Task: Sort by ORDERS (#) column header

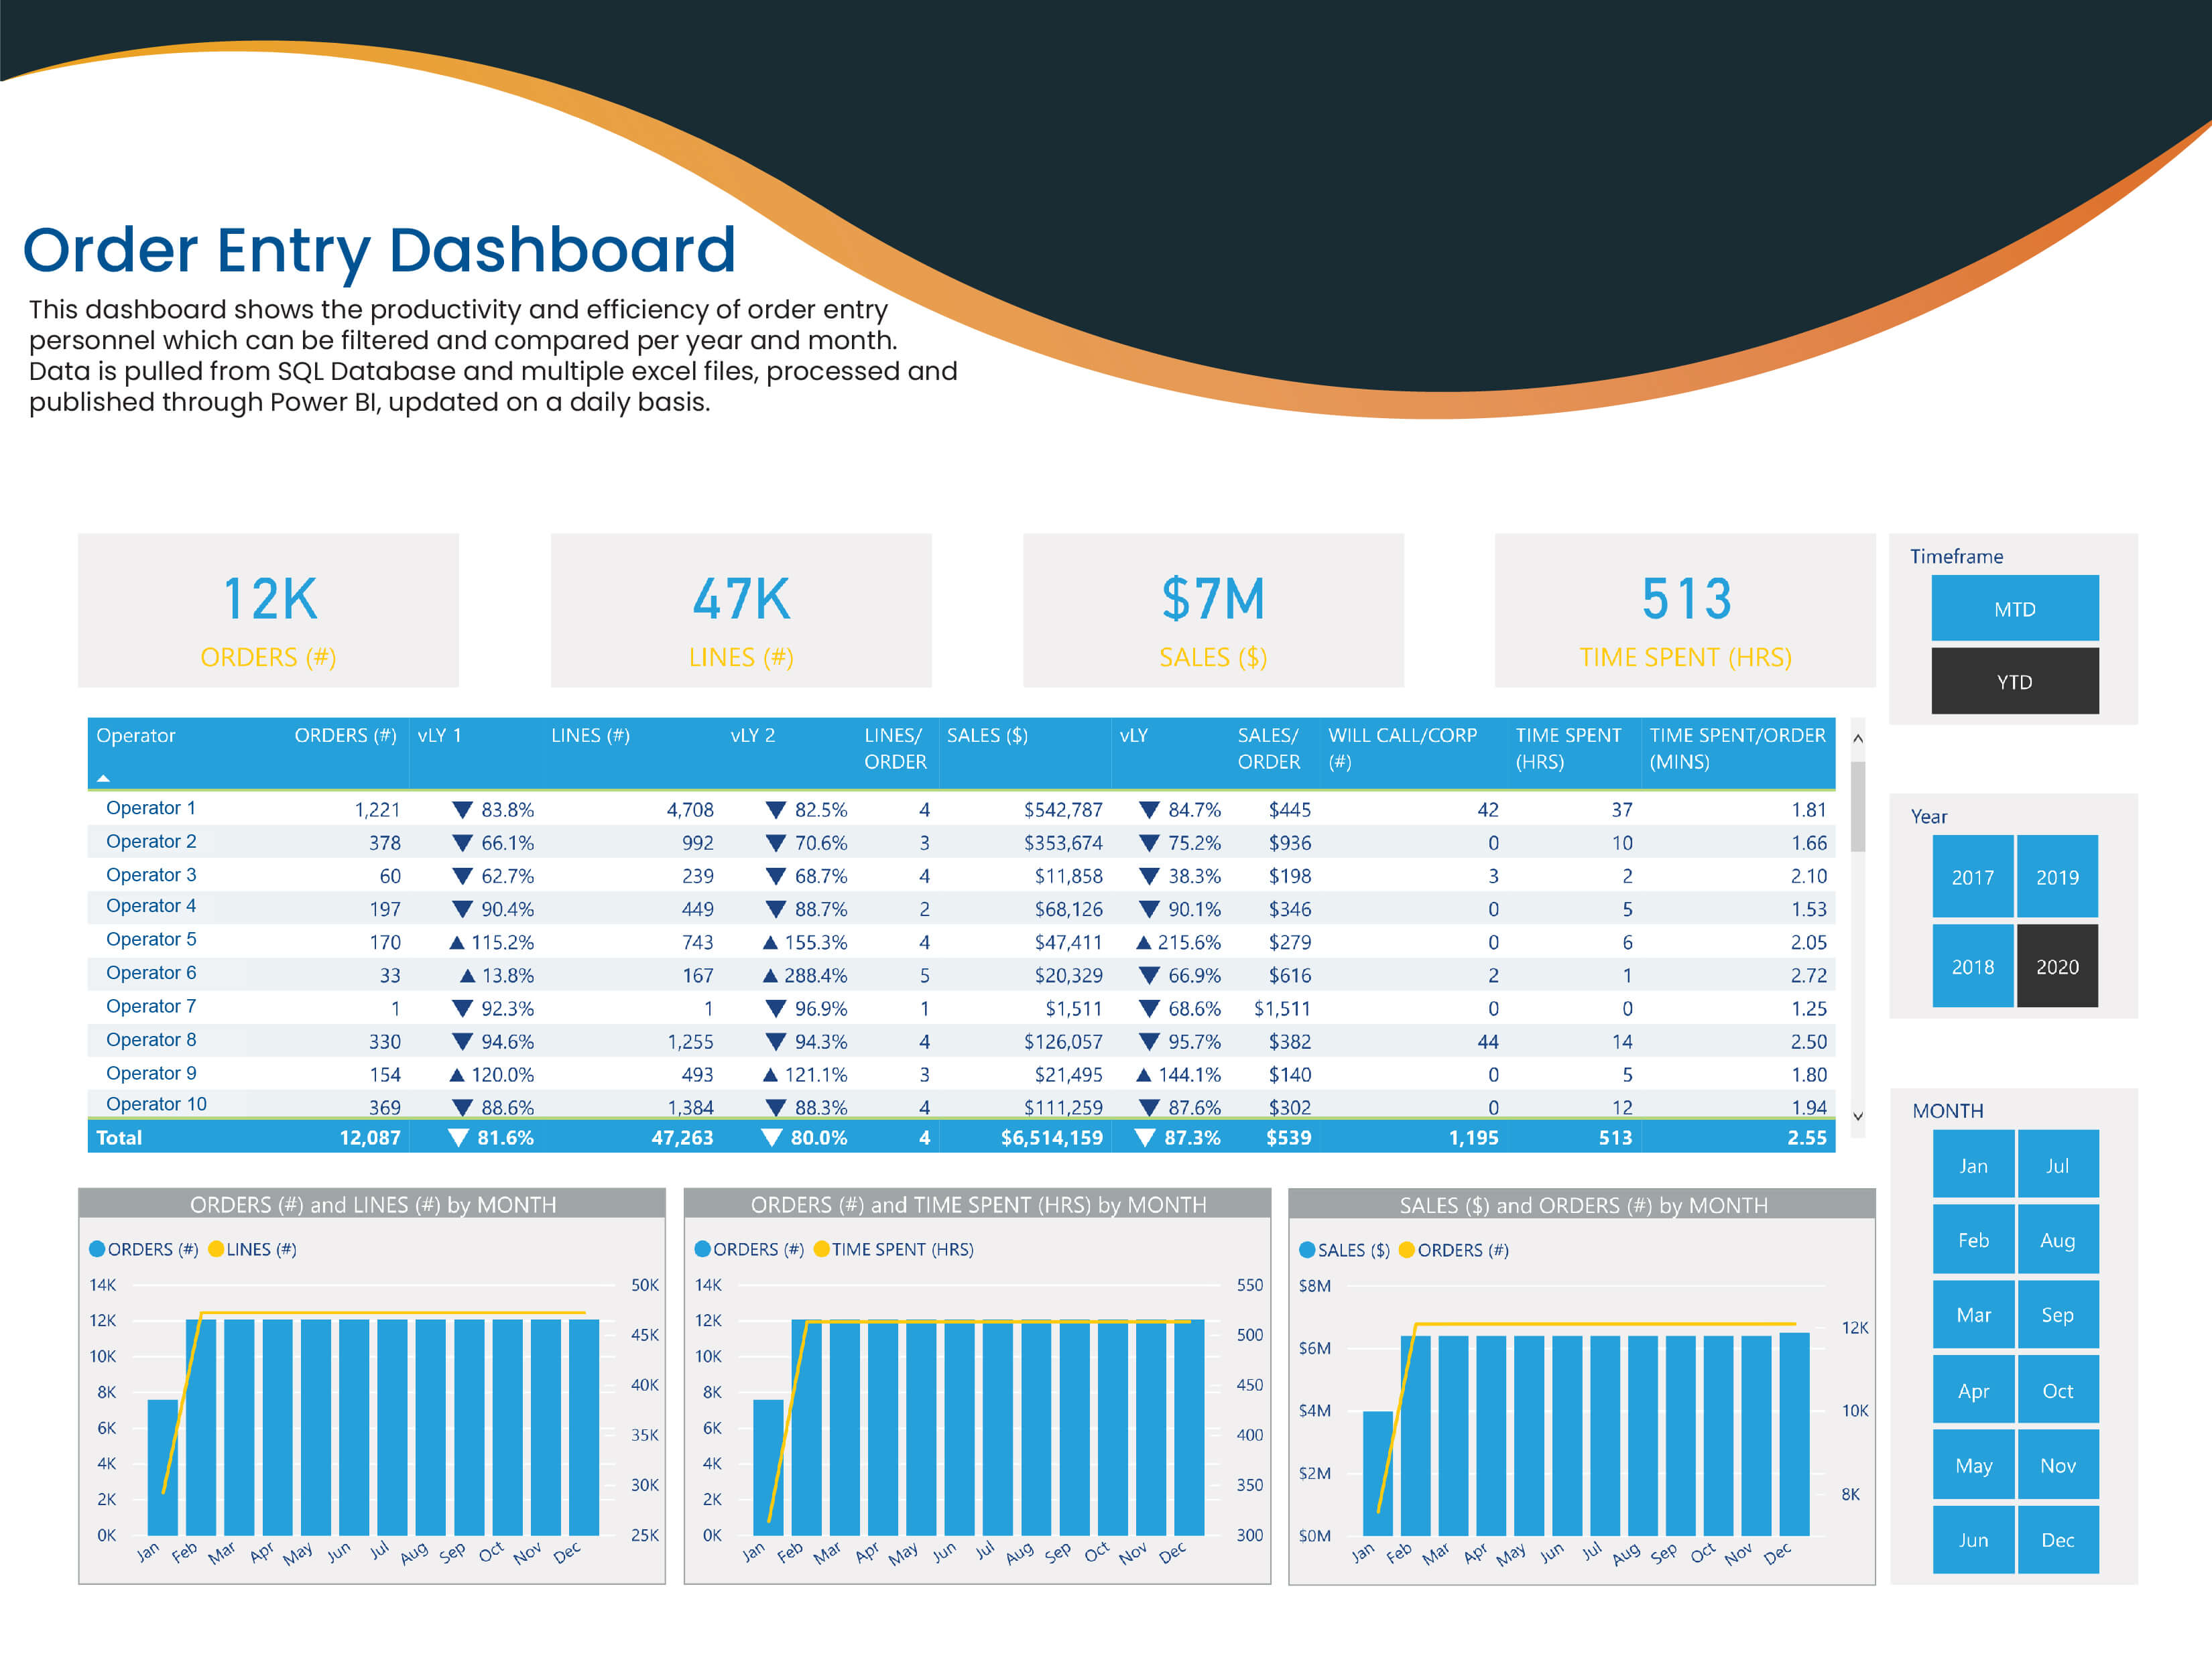Action: pos(345,735)
